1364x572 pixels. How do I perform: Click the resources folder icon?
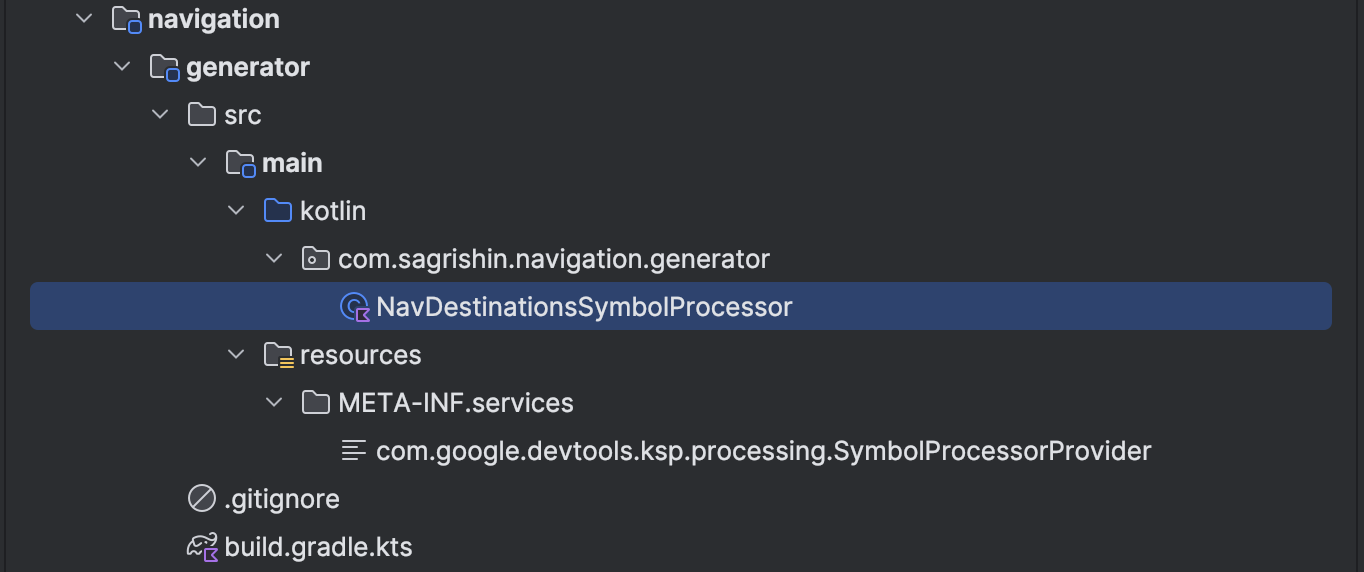278,356
